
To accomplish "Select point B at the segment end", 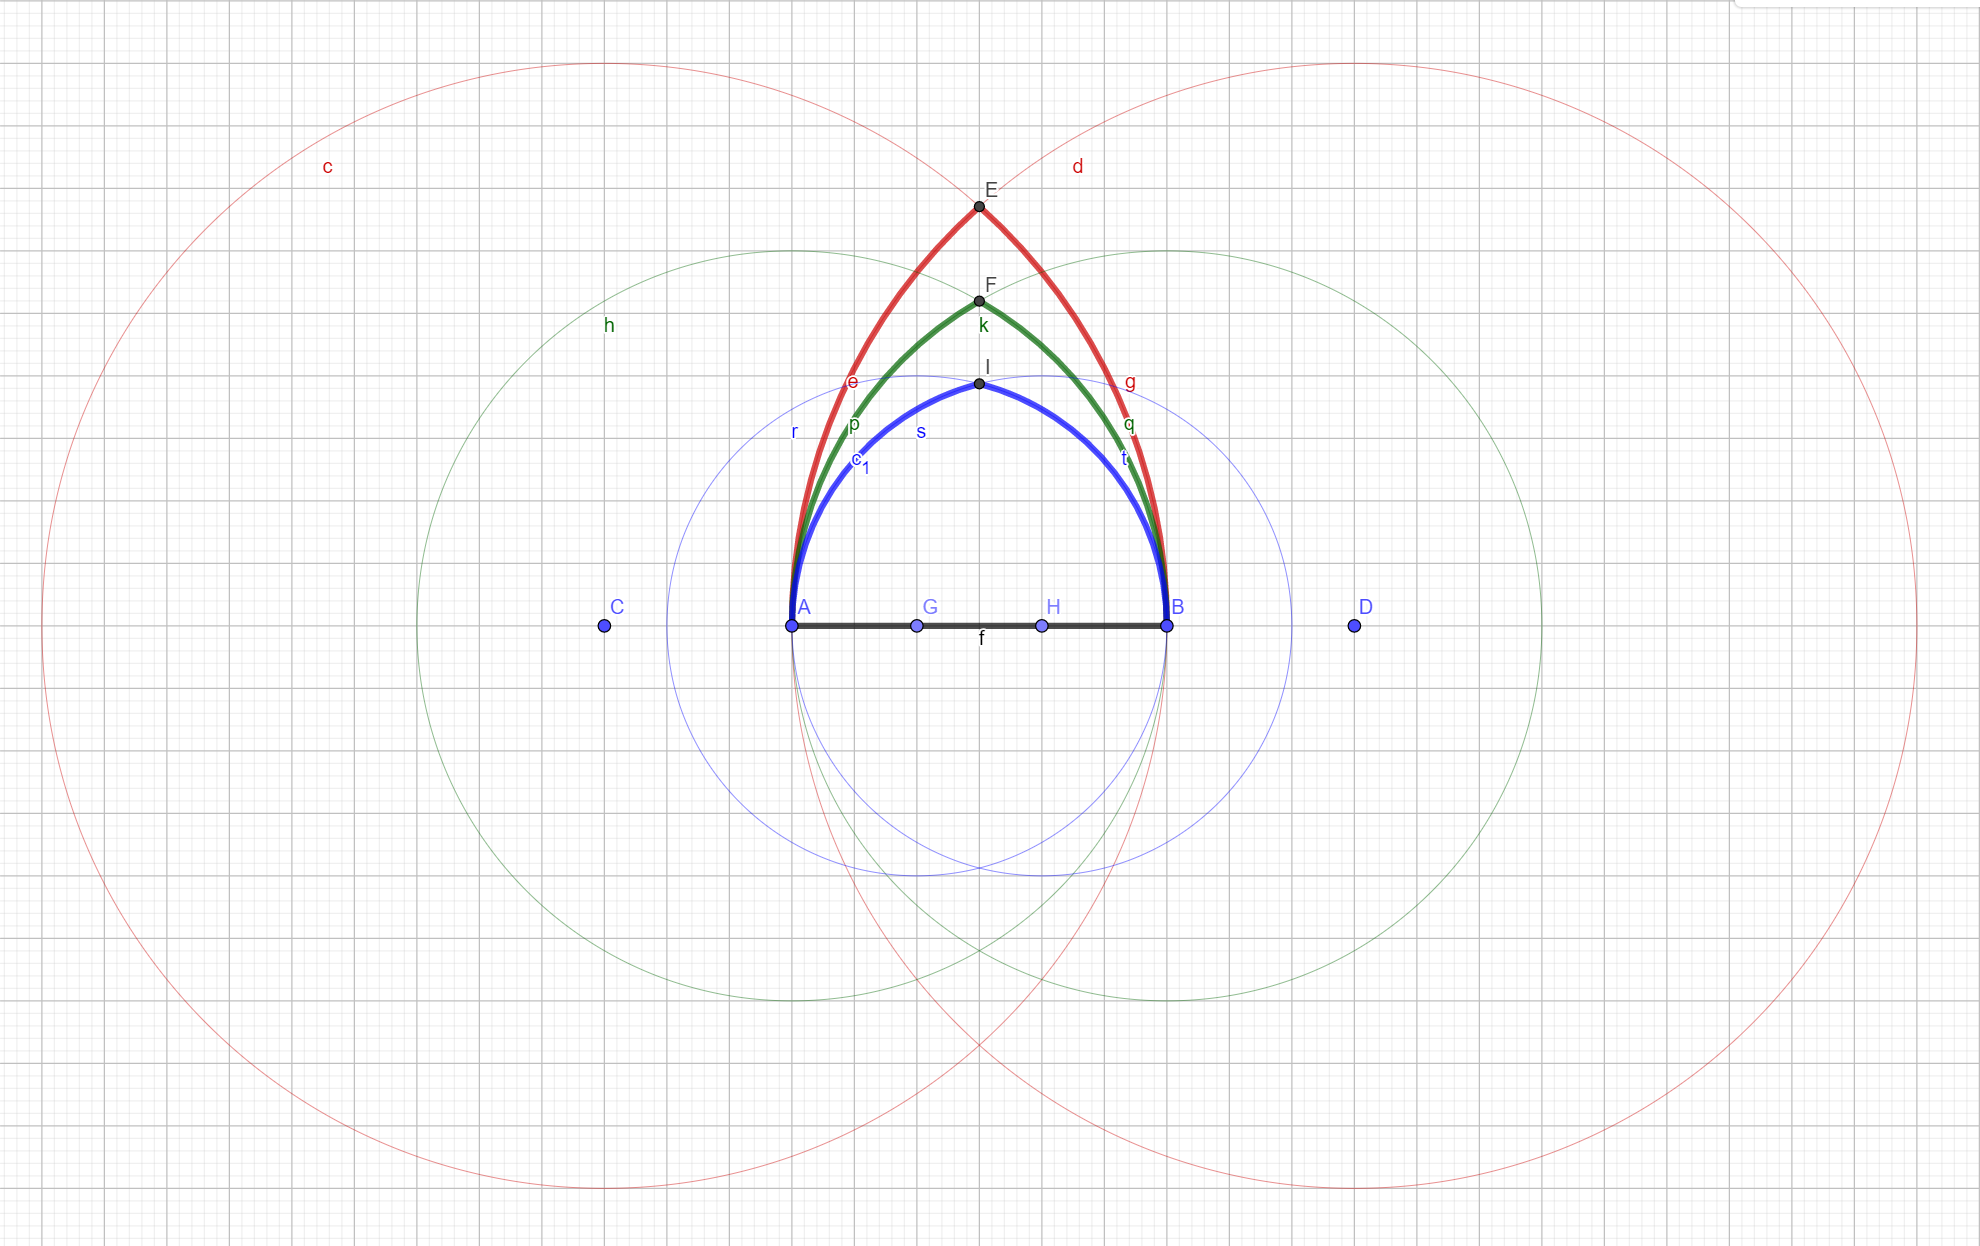I will point(1167,626).
